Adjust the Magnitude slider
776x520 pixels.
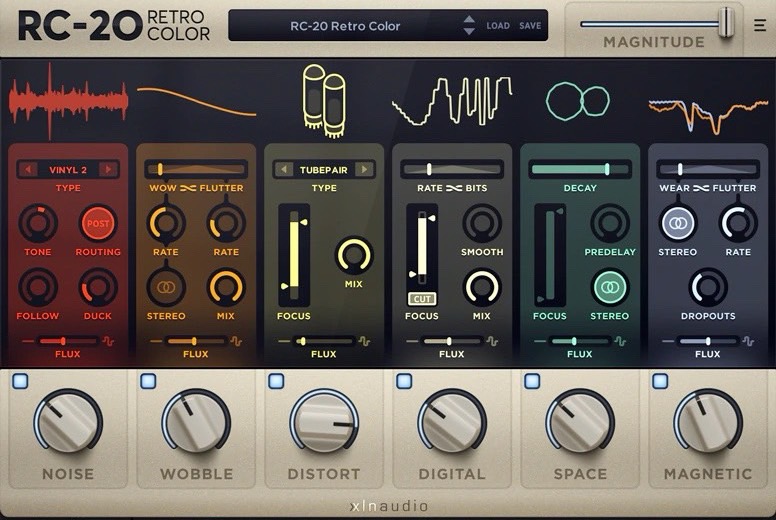coord(655,24)
